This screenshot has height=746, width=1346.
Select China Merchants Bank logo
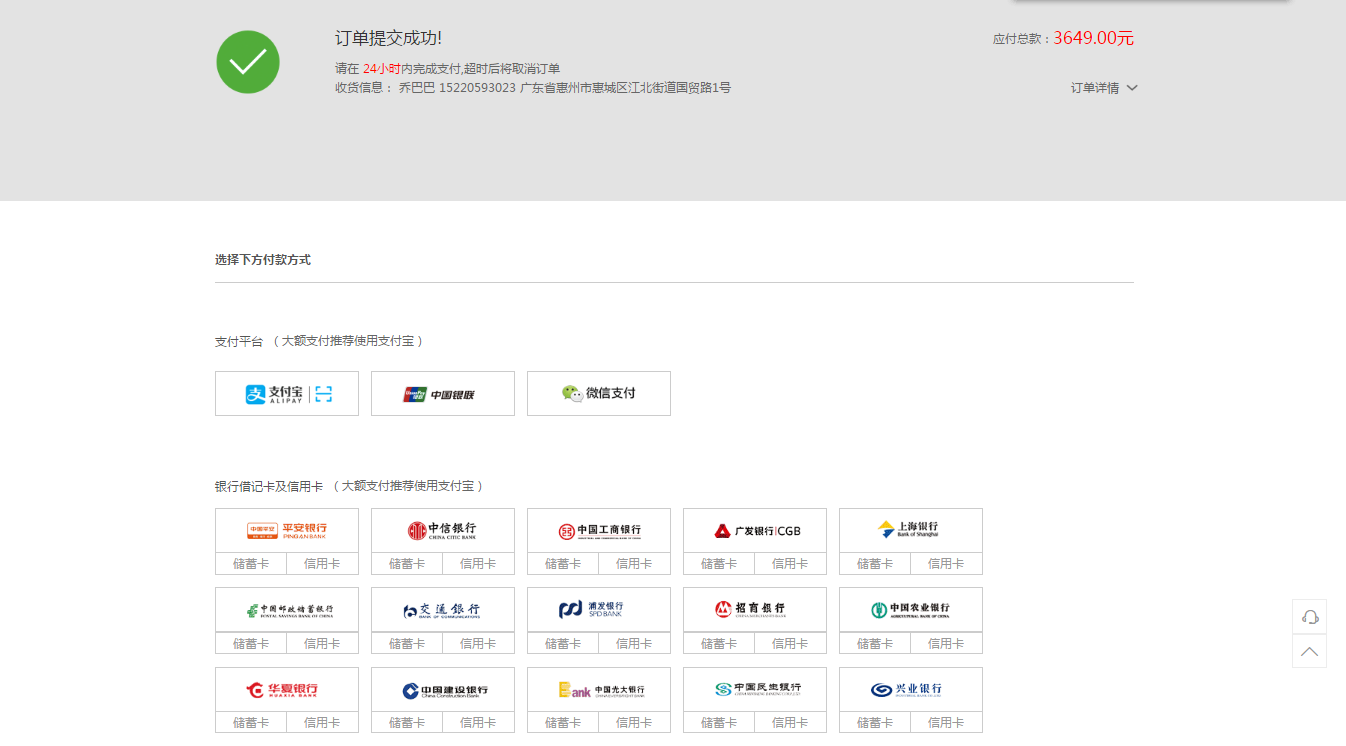click(x=755, y=609)
